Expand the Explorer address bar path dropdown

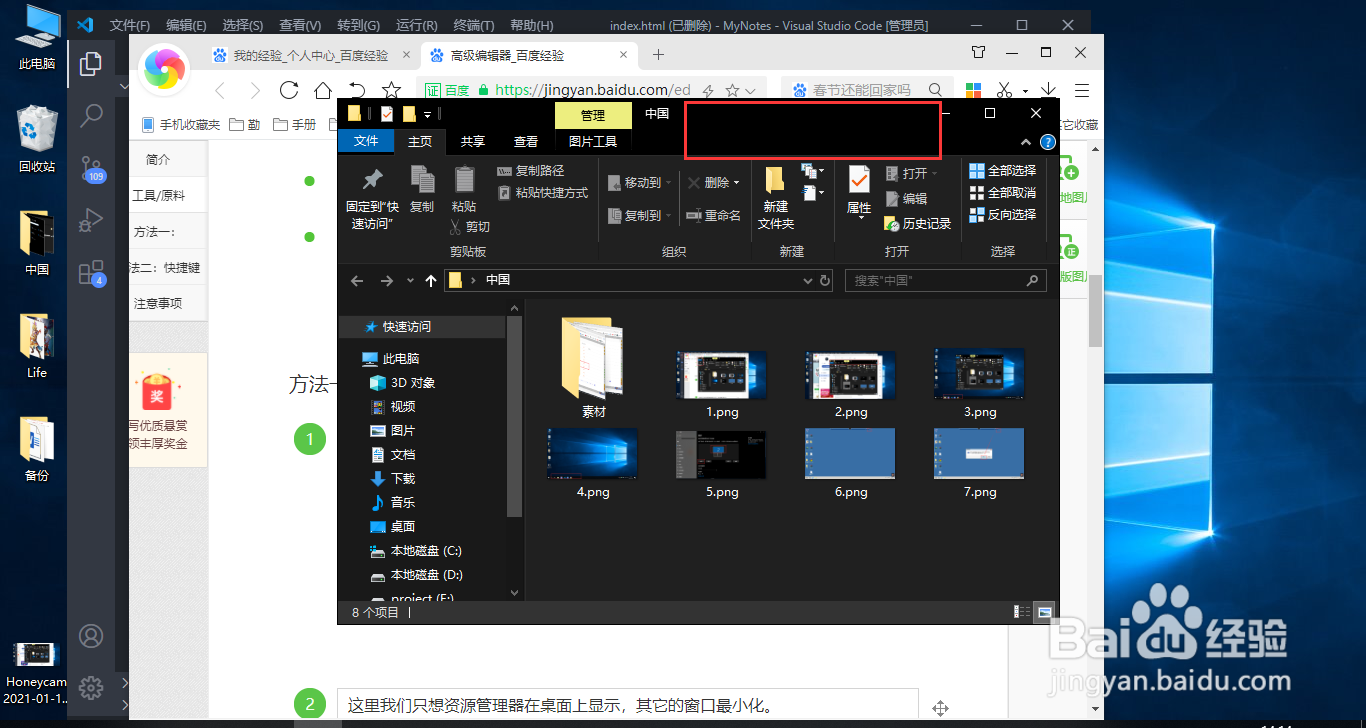click(806, 280)
